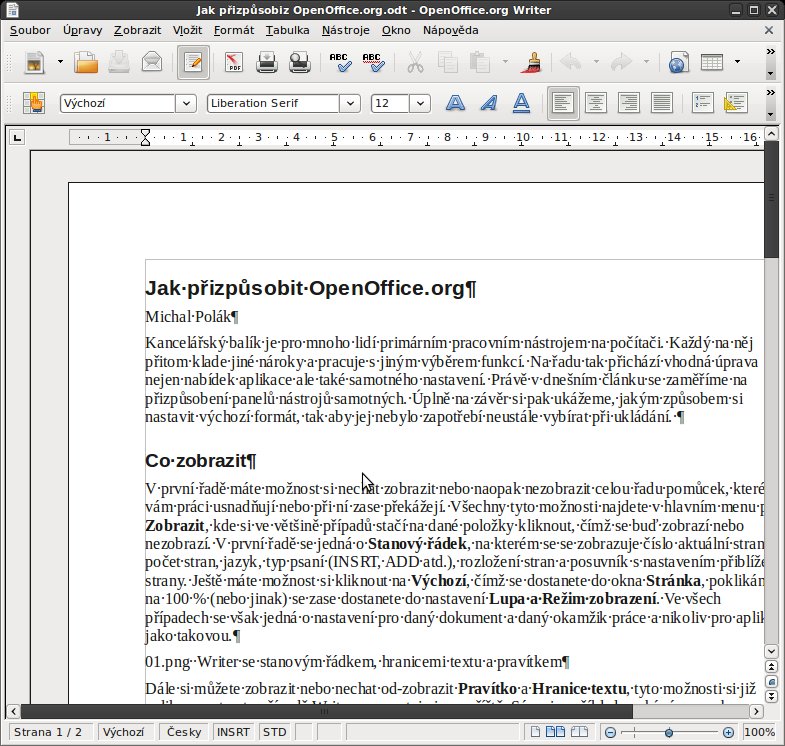Toggle Italic formatting icon

pos(488,103)
